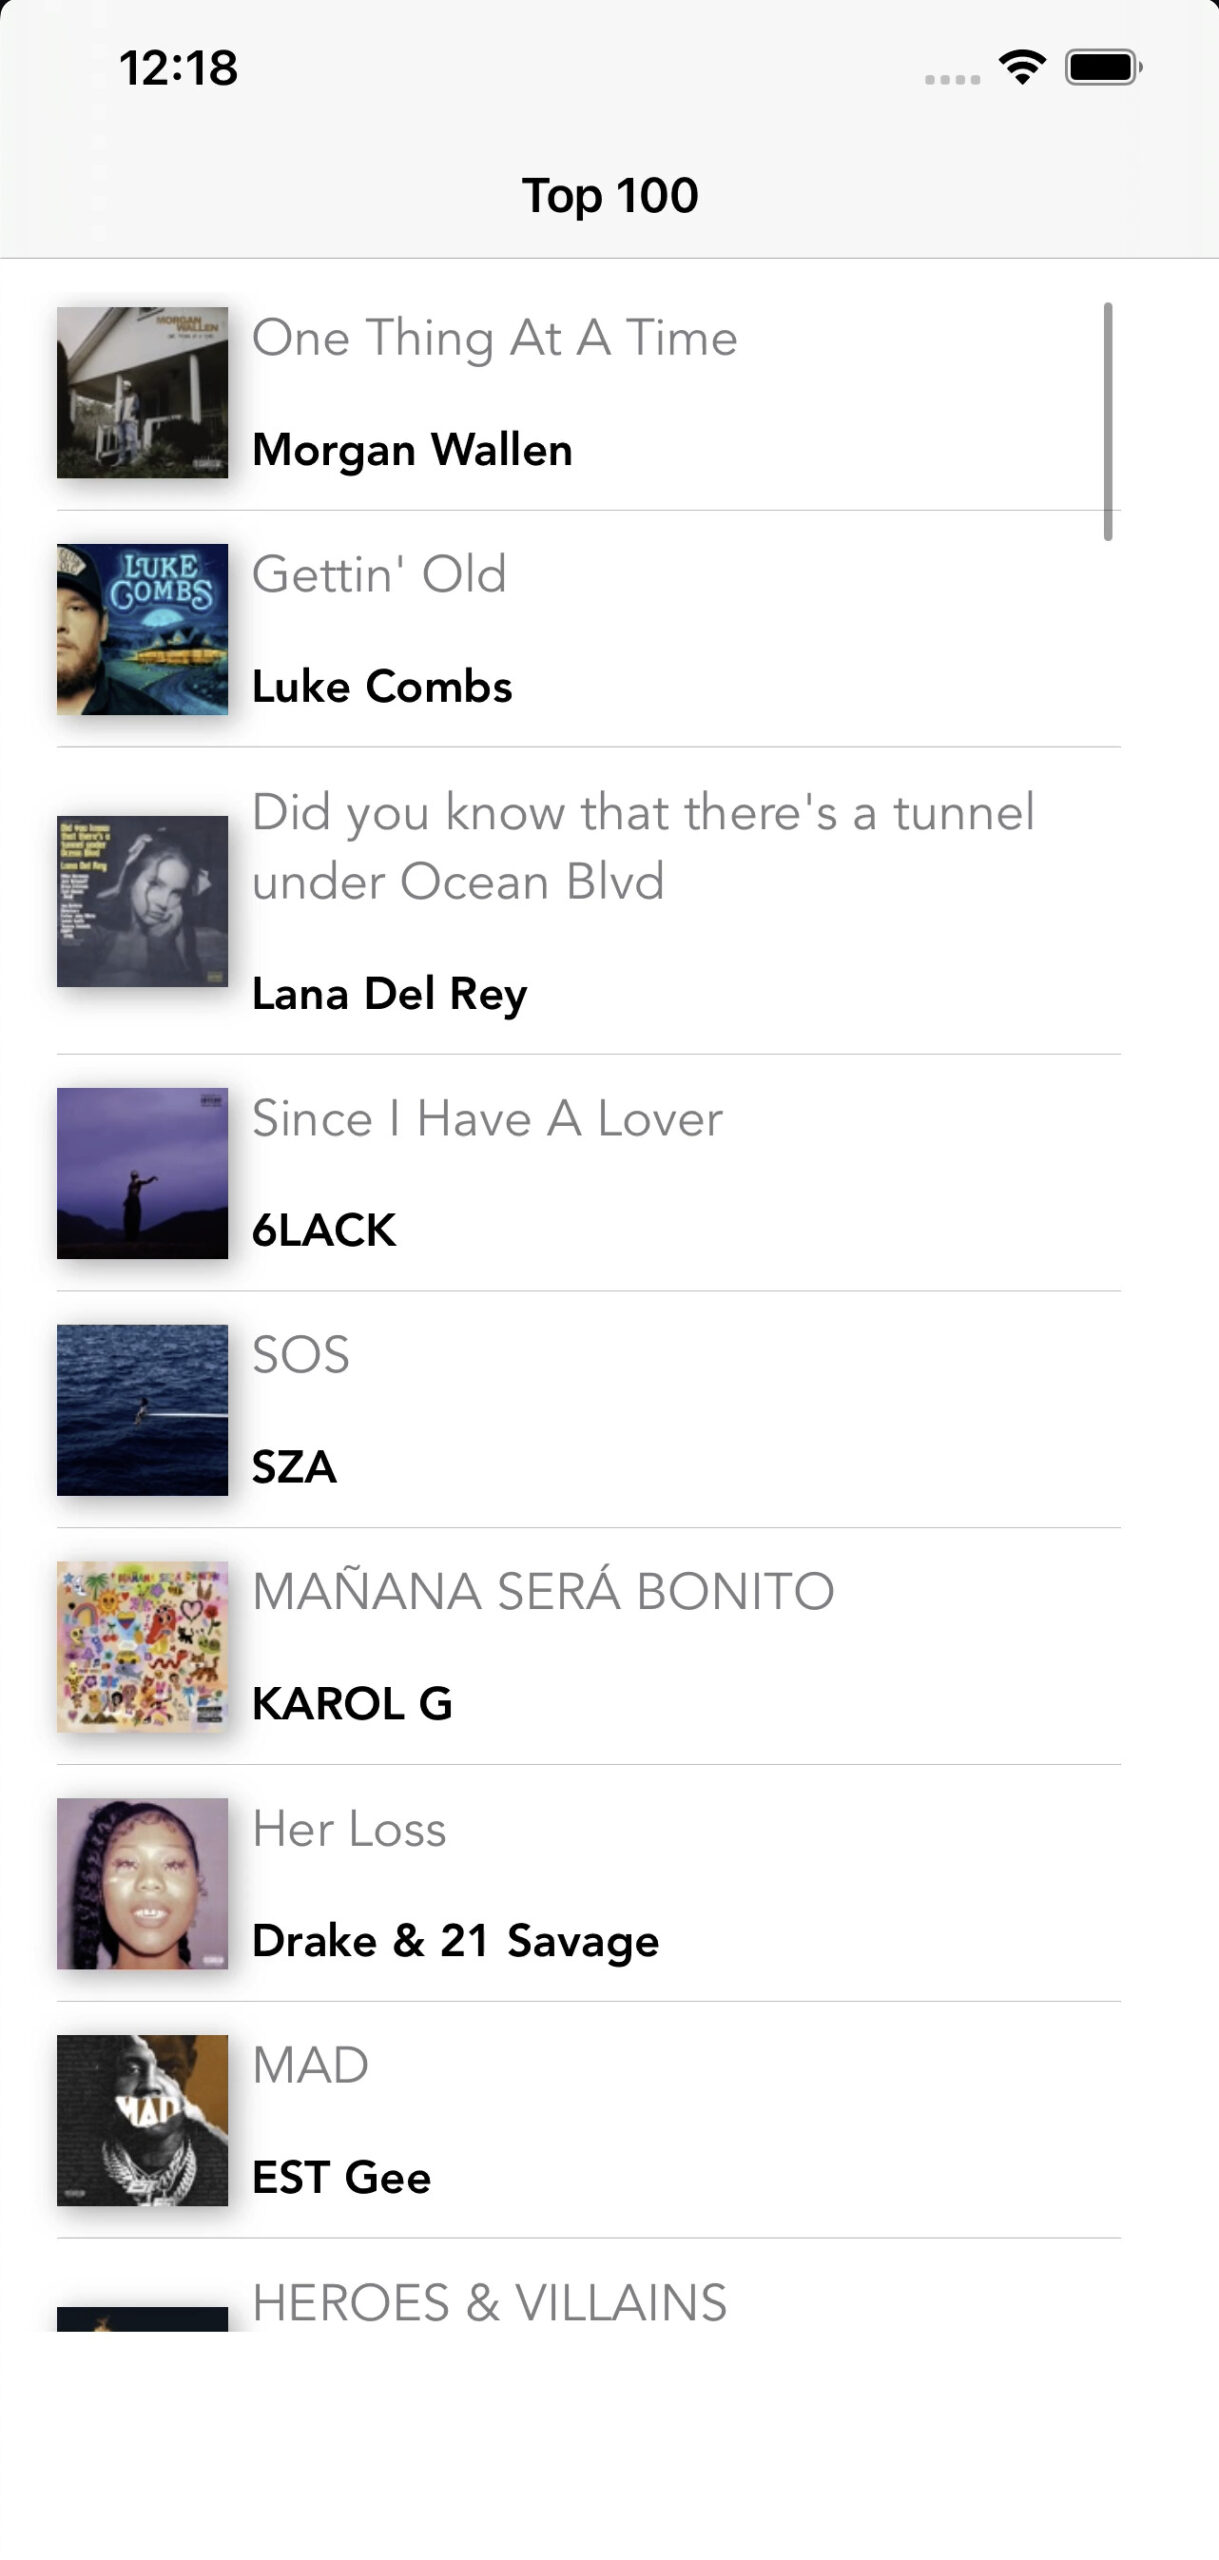Tap the Since I Have A Lover title

pyautogui.click(x=486, y=1118)
